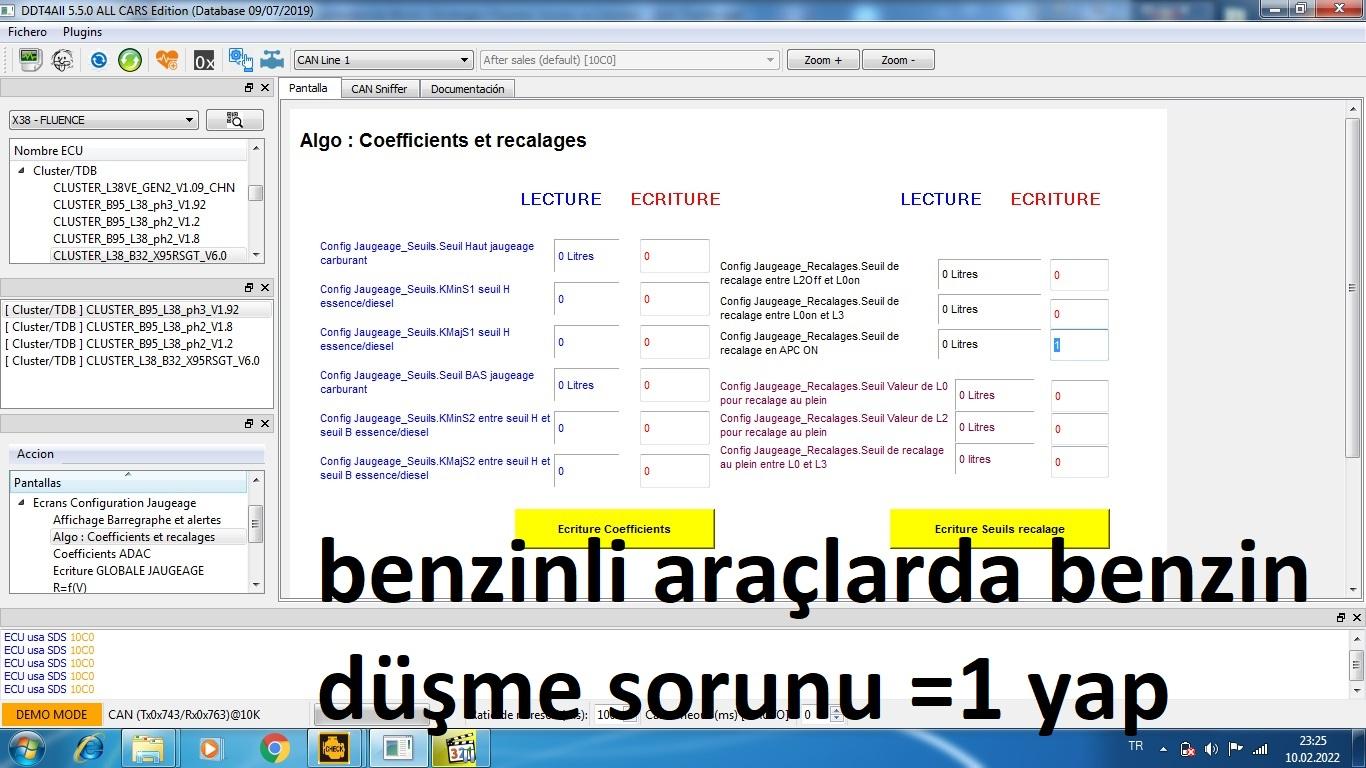Switch to the CAN Sniffer tab
The image size is (1366, 768).
[x=379, y=89]
